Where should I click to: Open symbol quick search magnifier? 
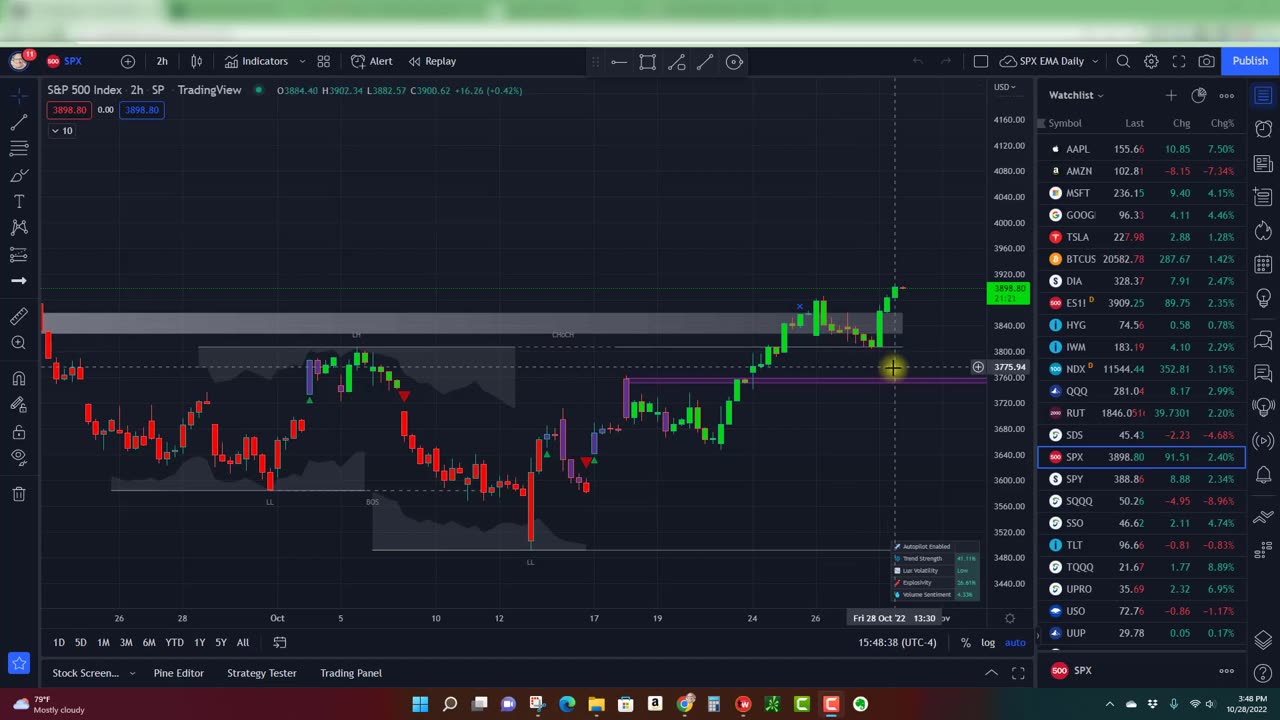pos(1123,61)
